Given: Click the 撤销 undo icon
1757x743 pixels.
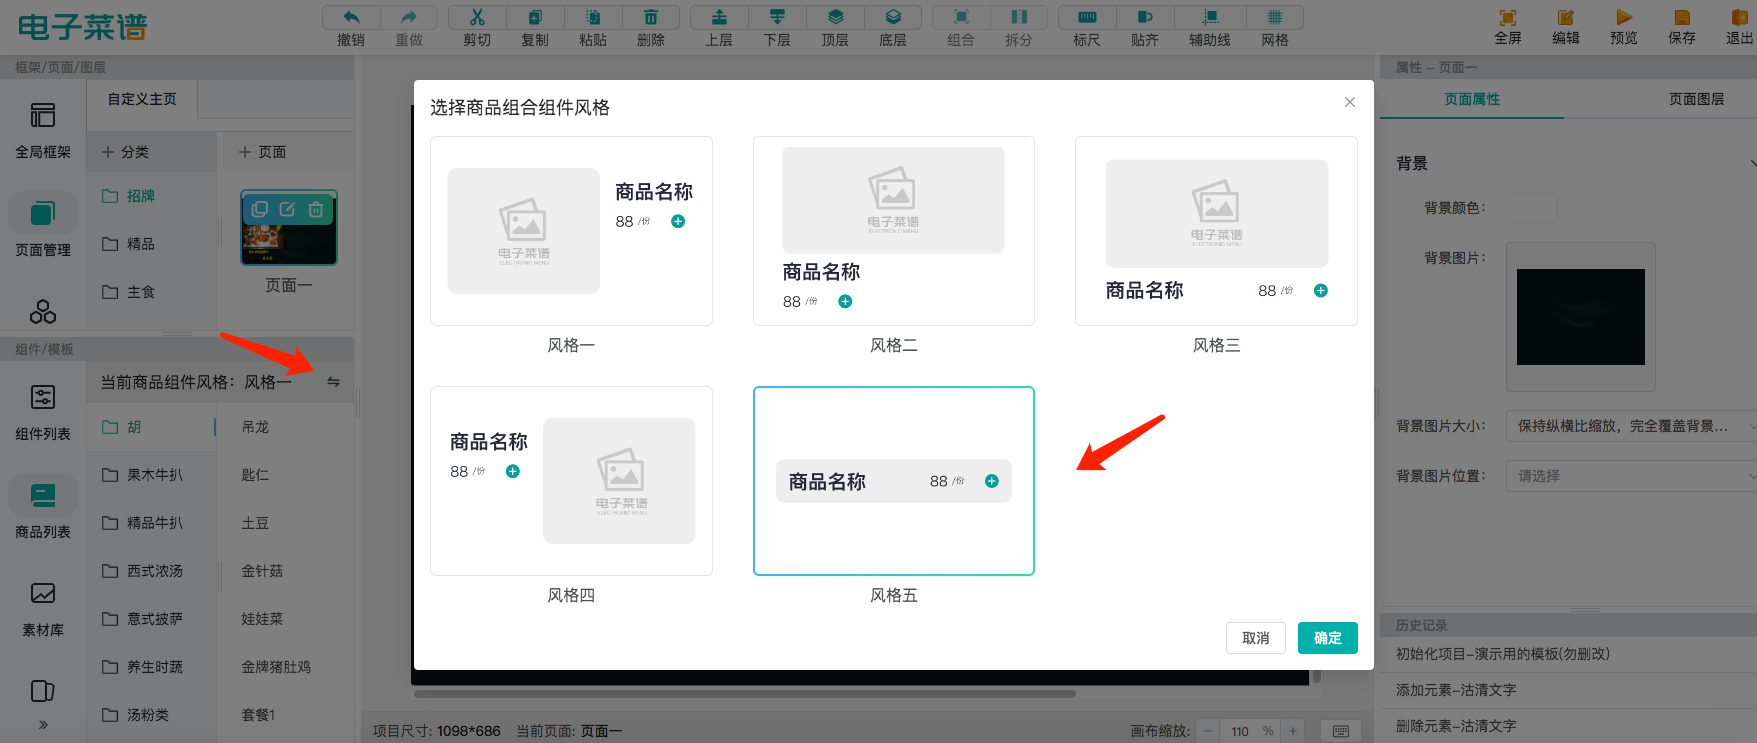Looking at the screenshot, I should (x=351, y=17).
